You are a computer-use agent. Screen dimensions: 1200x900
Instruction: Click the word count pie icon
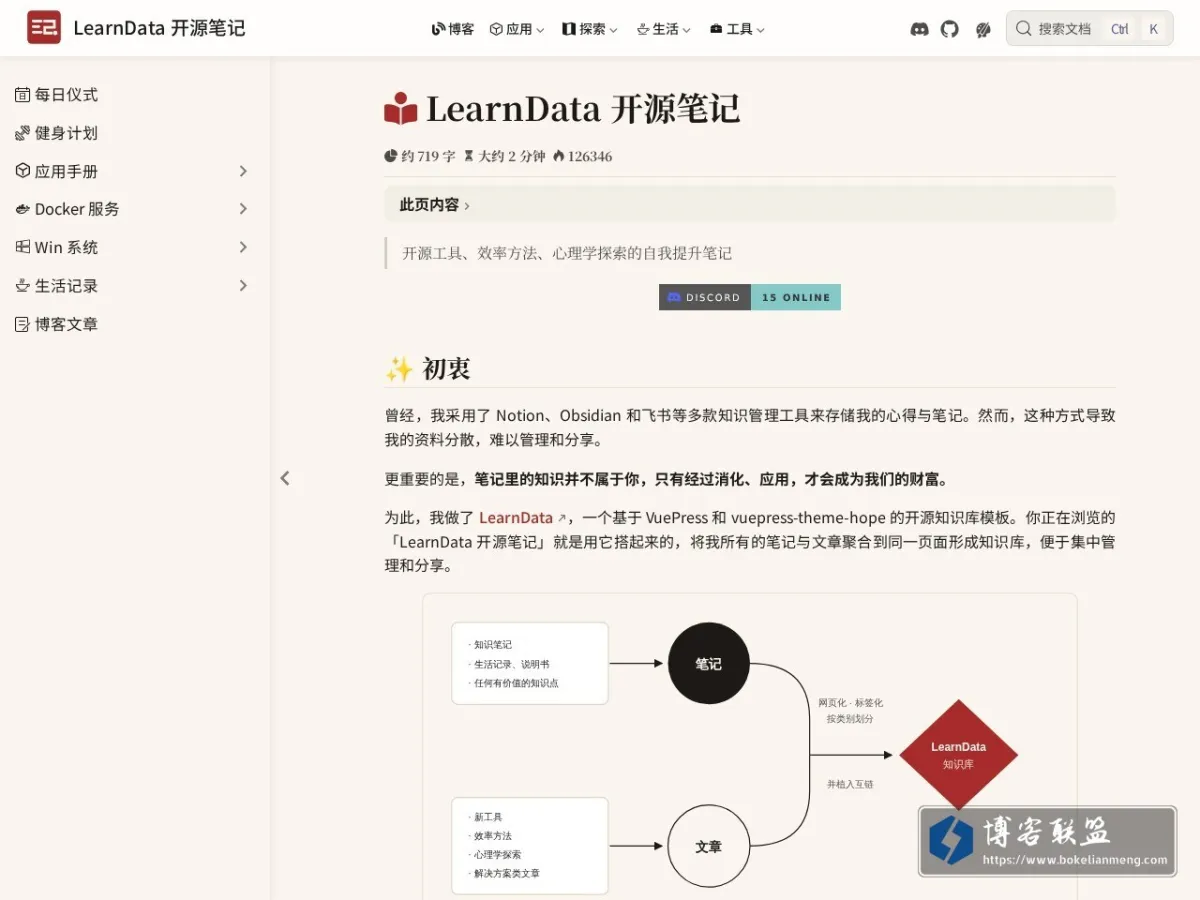coord(391,156)
